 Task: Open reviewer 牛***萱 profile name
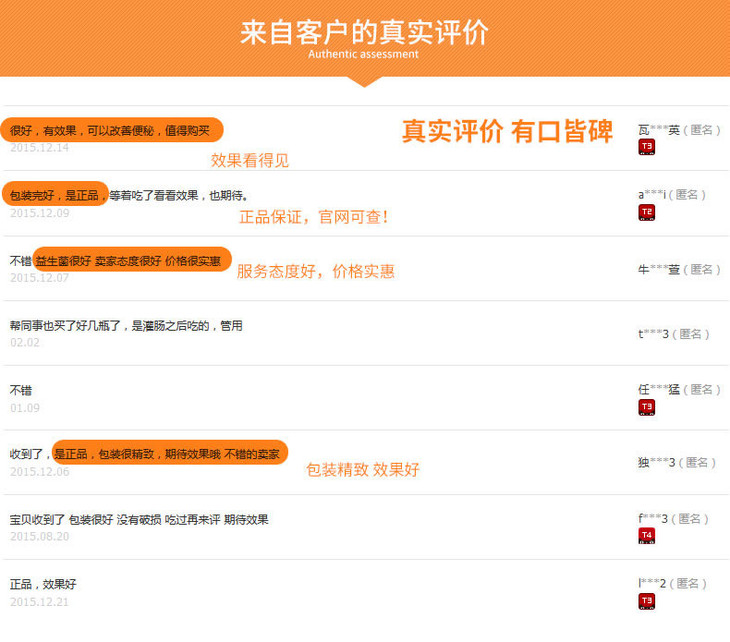point(659,269)
